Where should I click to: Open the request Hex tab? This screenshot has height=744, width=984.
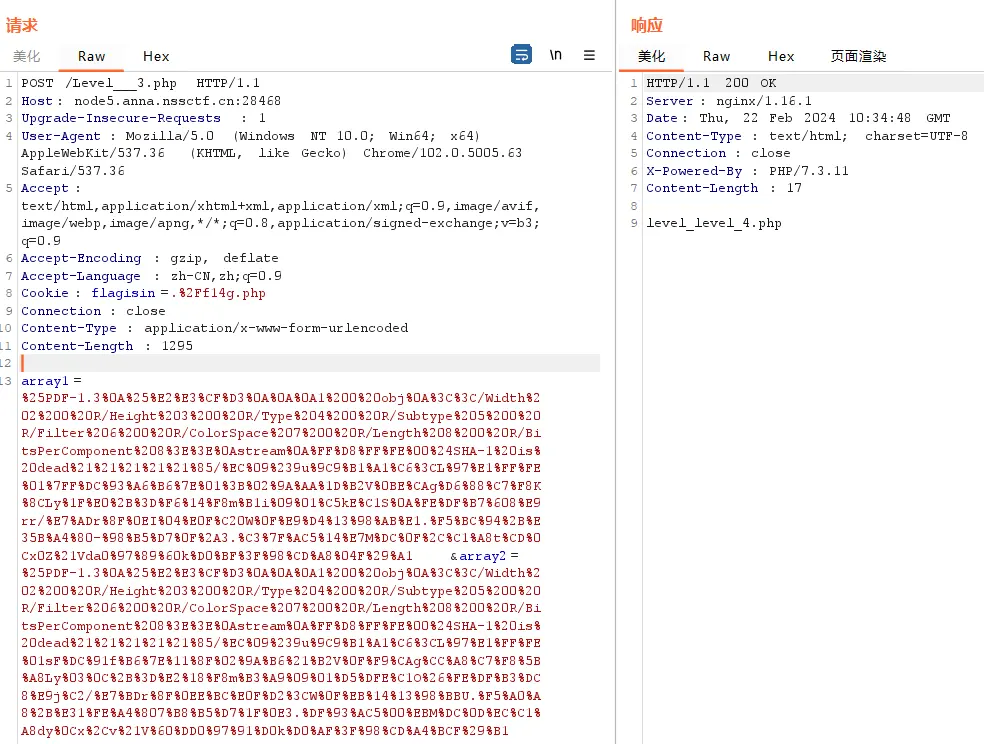156,57
